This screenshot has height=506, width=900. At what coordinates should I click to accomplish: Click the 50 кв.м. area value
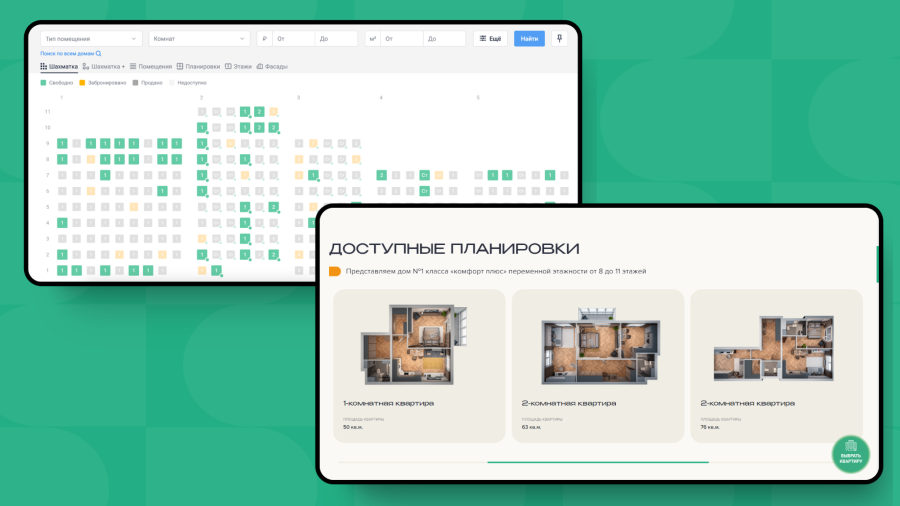click(x=353, y=427)
